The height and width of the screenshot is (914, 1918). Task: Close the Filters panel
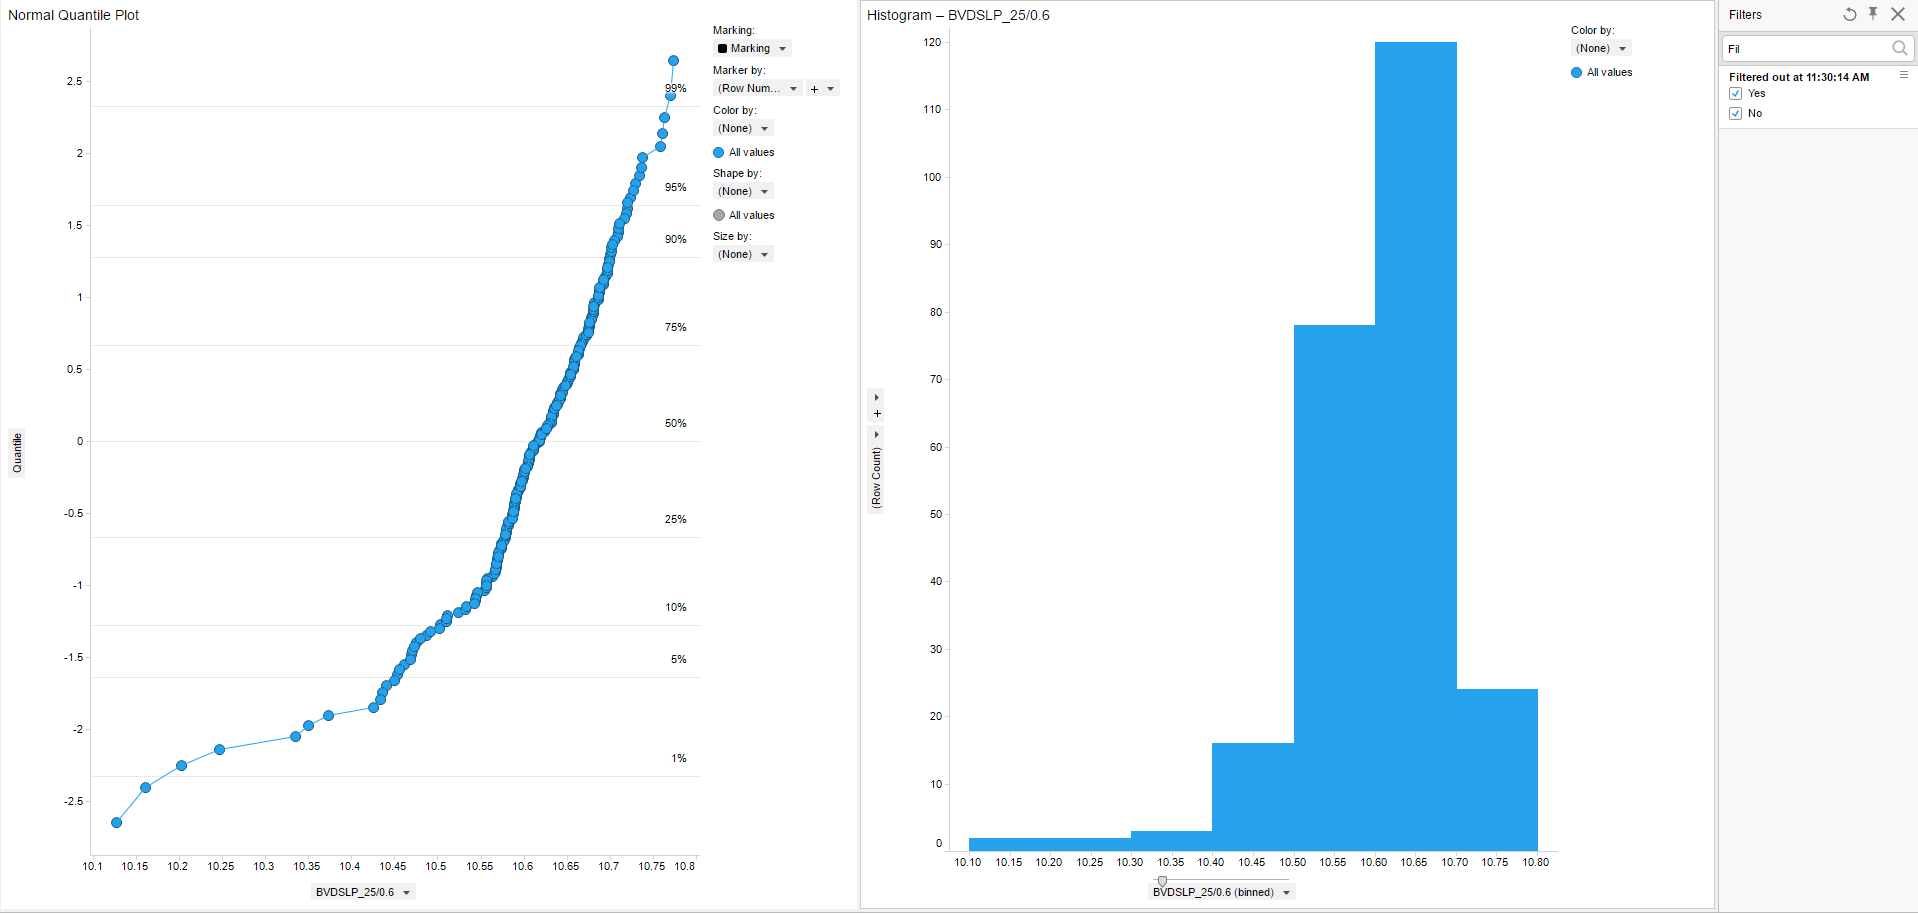[1897, 14]
